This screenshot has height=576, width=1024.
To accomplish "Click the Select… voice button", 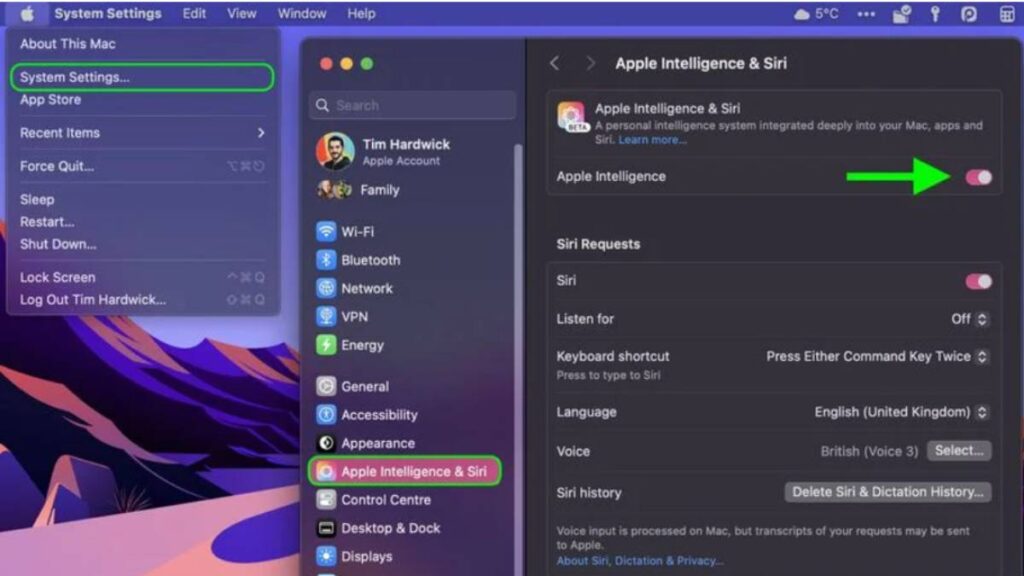I will coord(959,451).
